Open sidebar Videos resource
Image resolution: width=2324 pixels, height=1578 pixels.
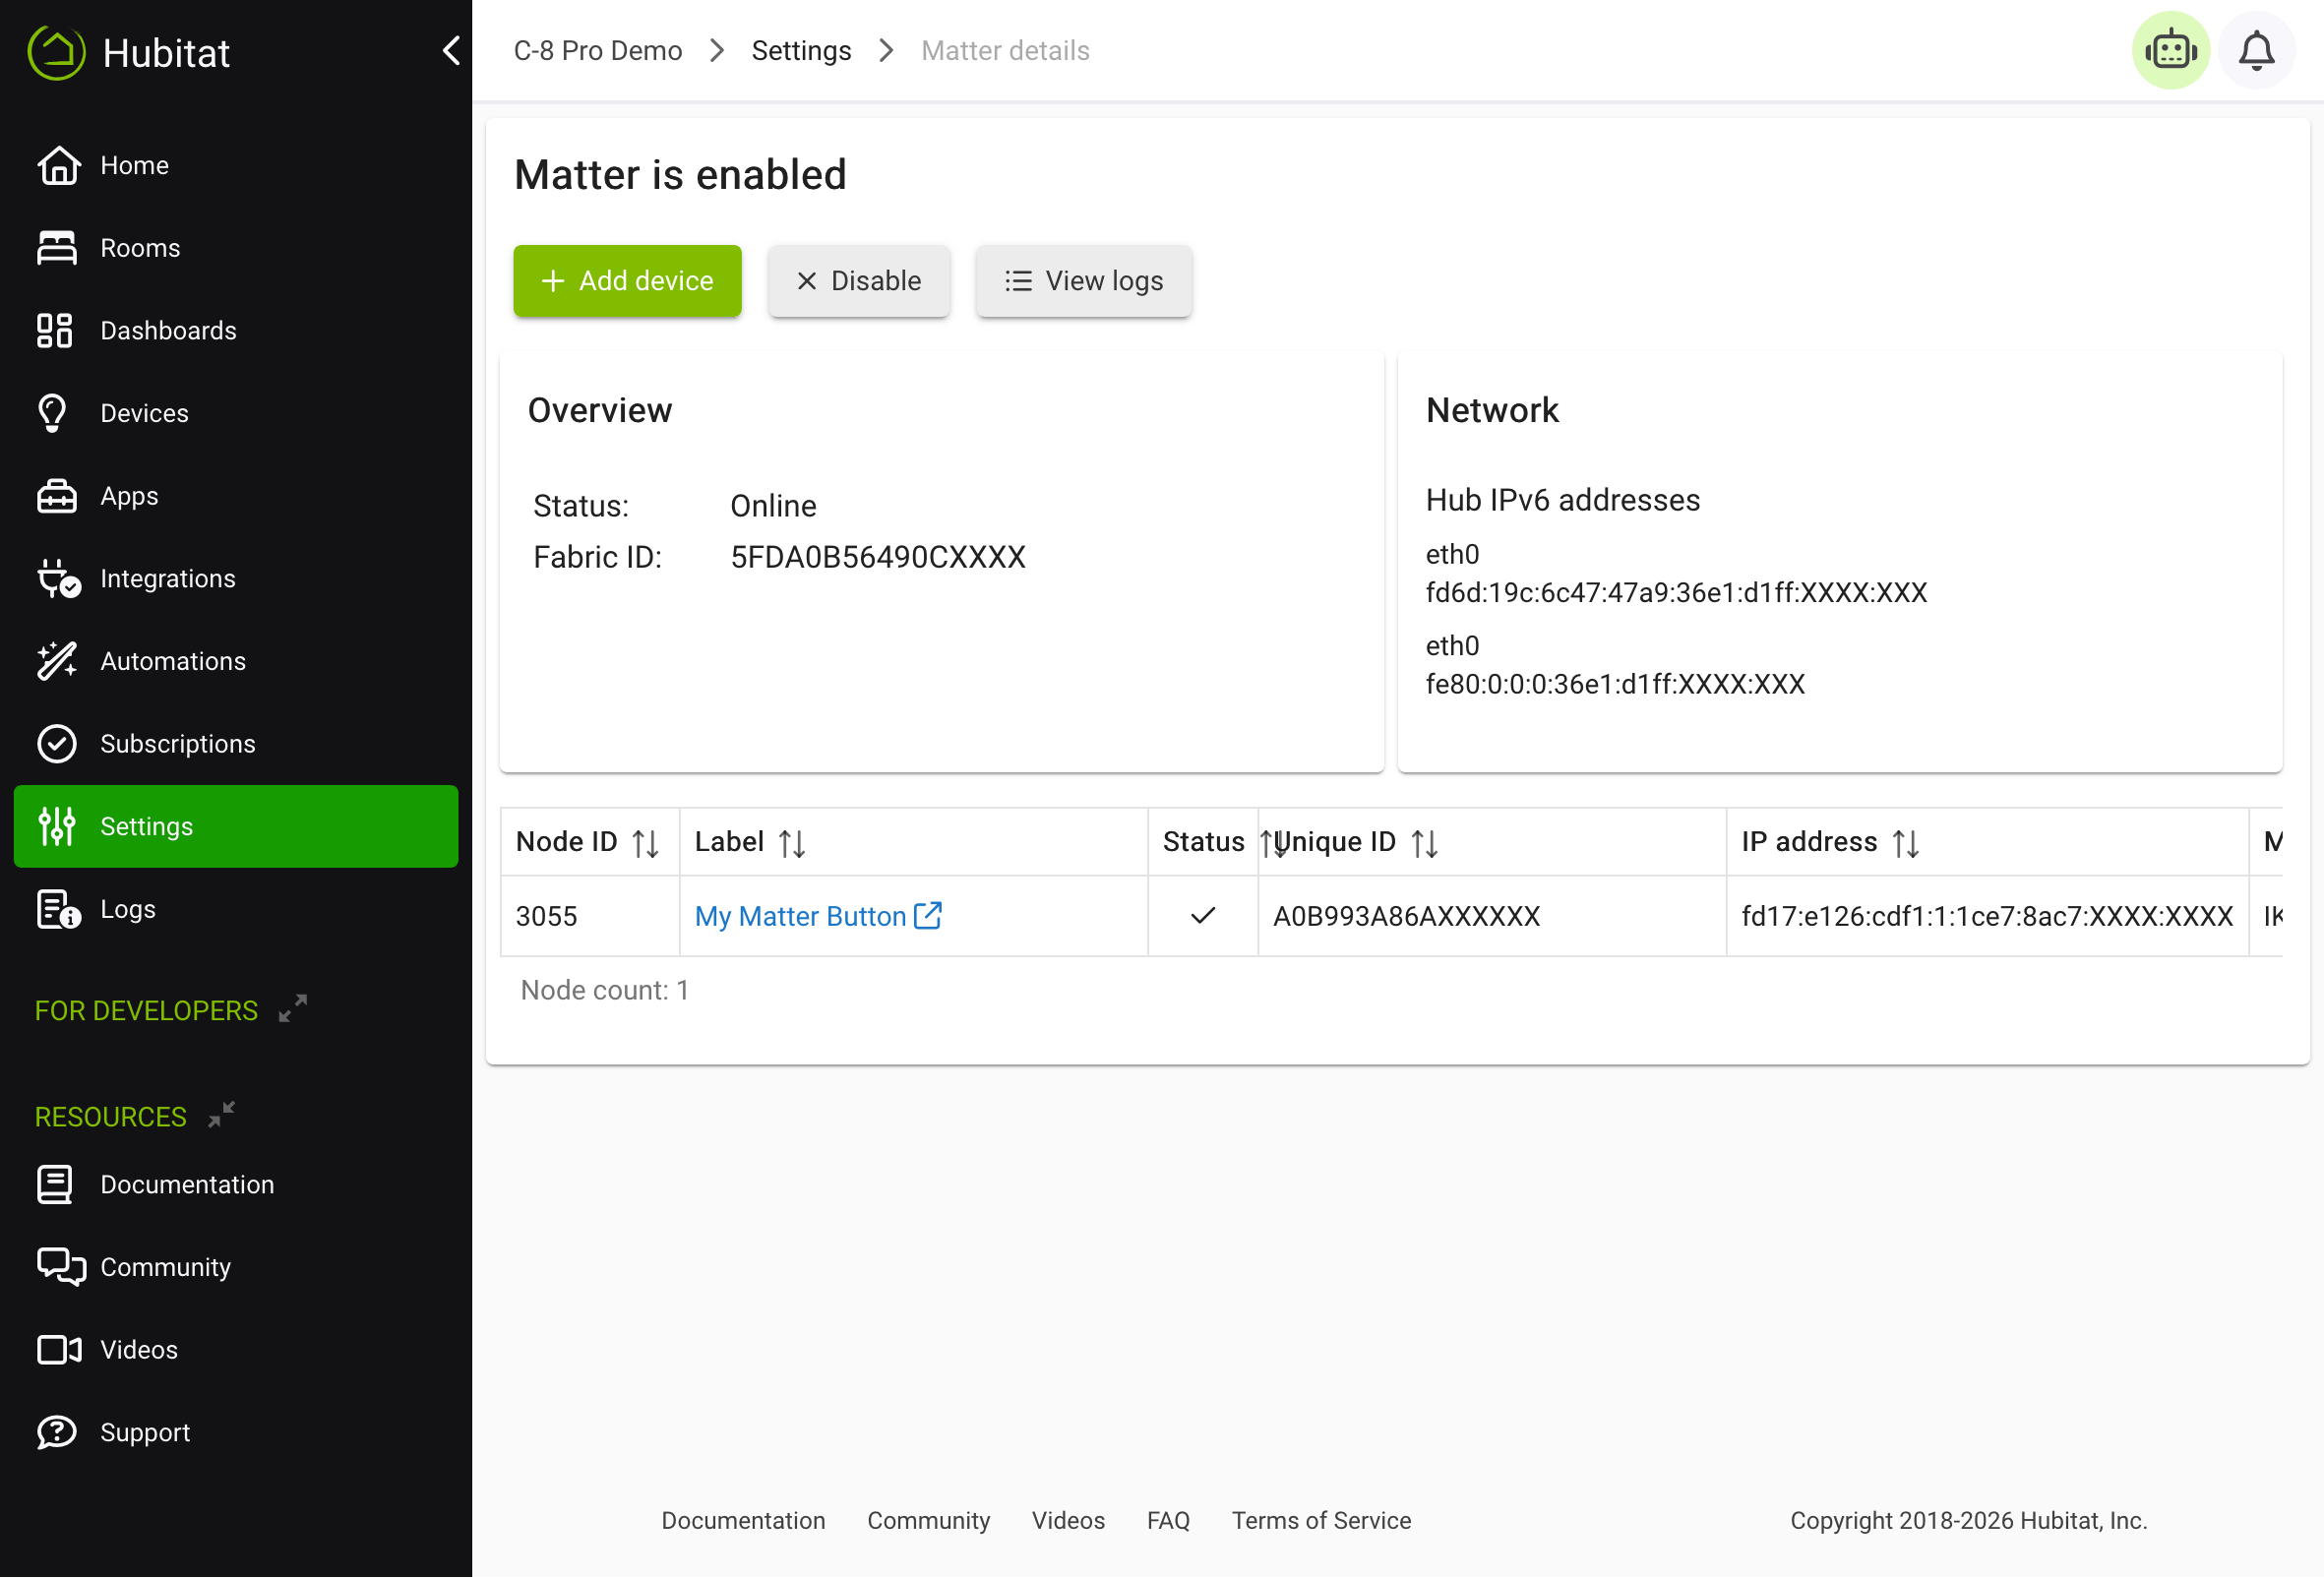coord(236,1351)
